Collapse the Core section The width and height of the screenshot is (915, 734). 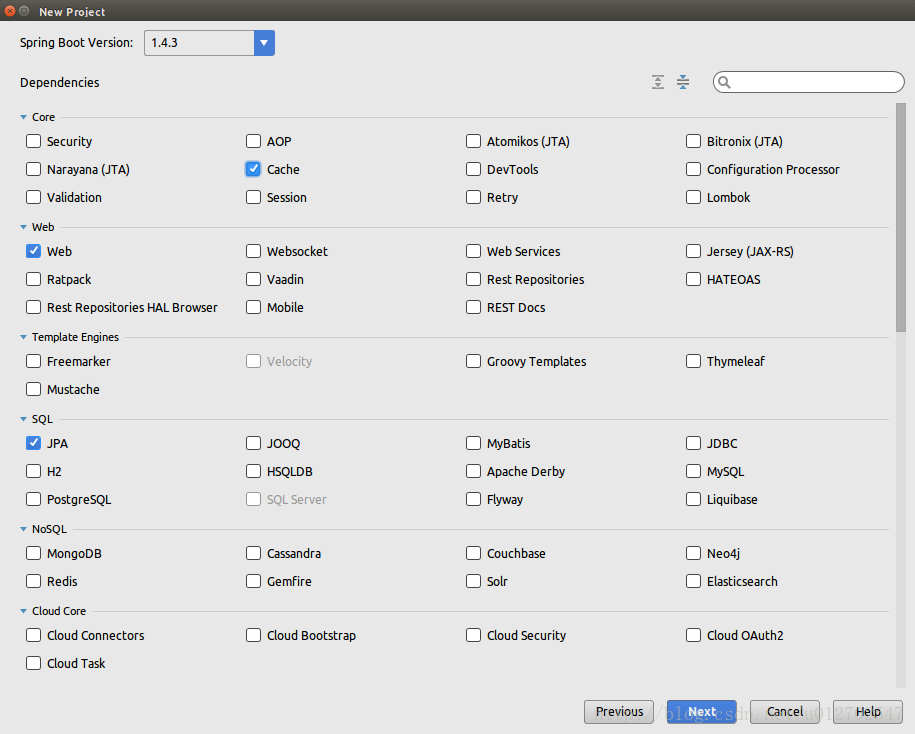23,118
